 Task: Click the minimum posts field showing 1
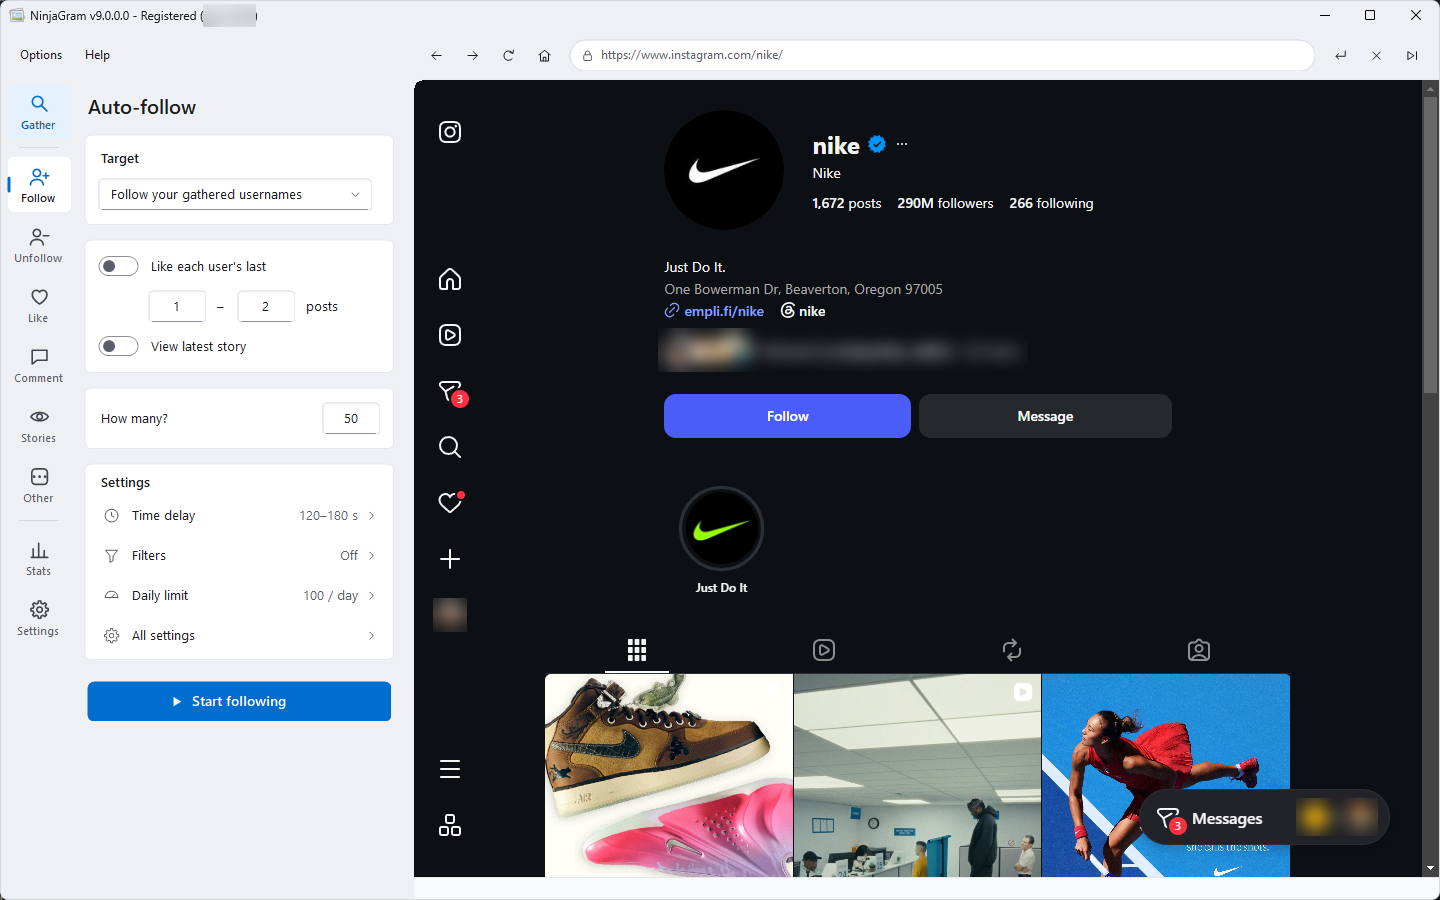point(177,306)
